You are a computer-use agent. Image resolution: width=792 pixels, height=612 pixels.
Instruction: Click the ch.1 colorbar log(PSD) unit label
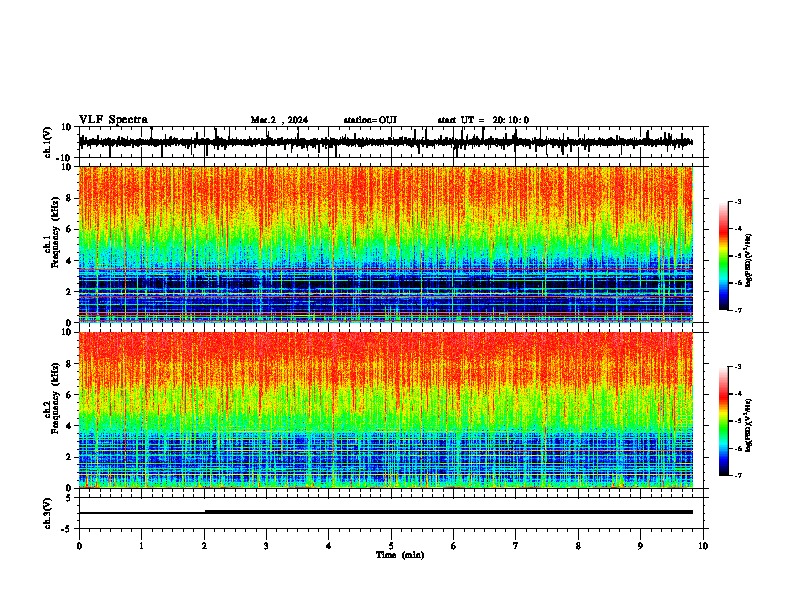click(749, 260)
